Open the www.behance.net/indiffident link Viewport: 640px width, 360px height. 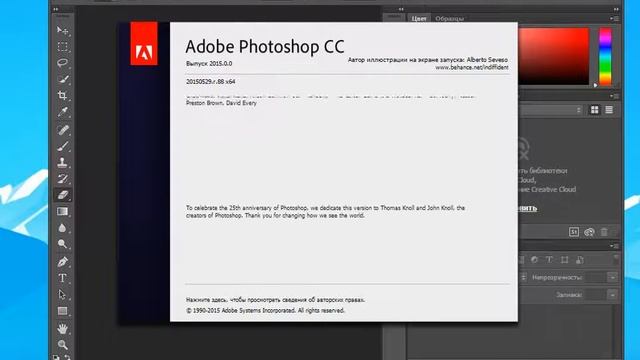[x=472, y=67]
